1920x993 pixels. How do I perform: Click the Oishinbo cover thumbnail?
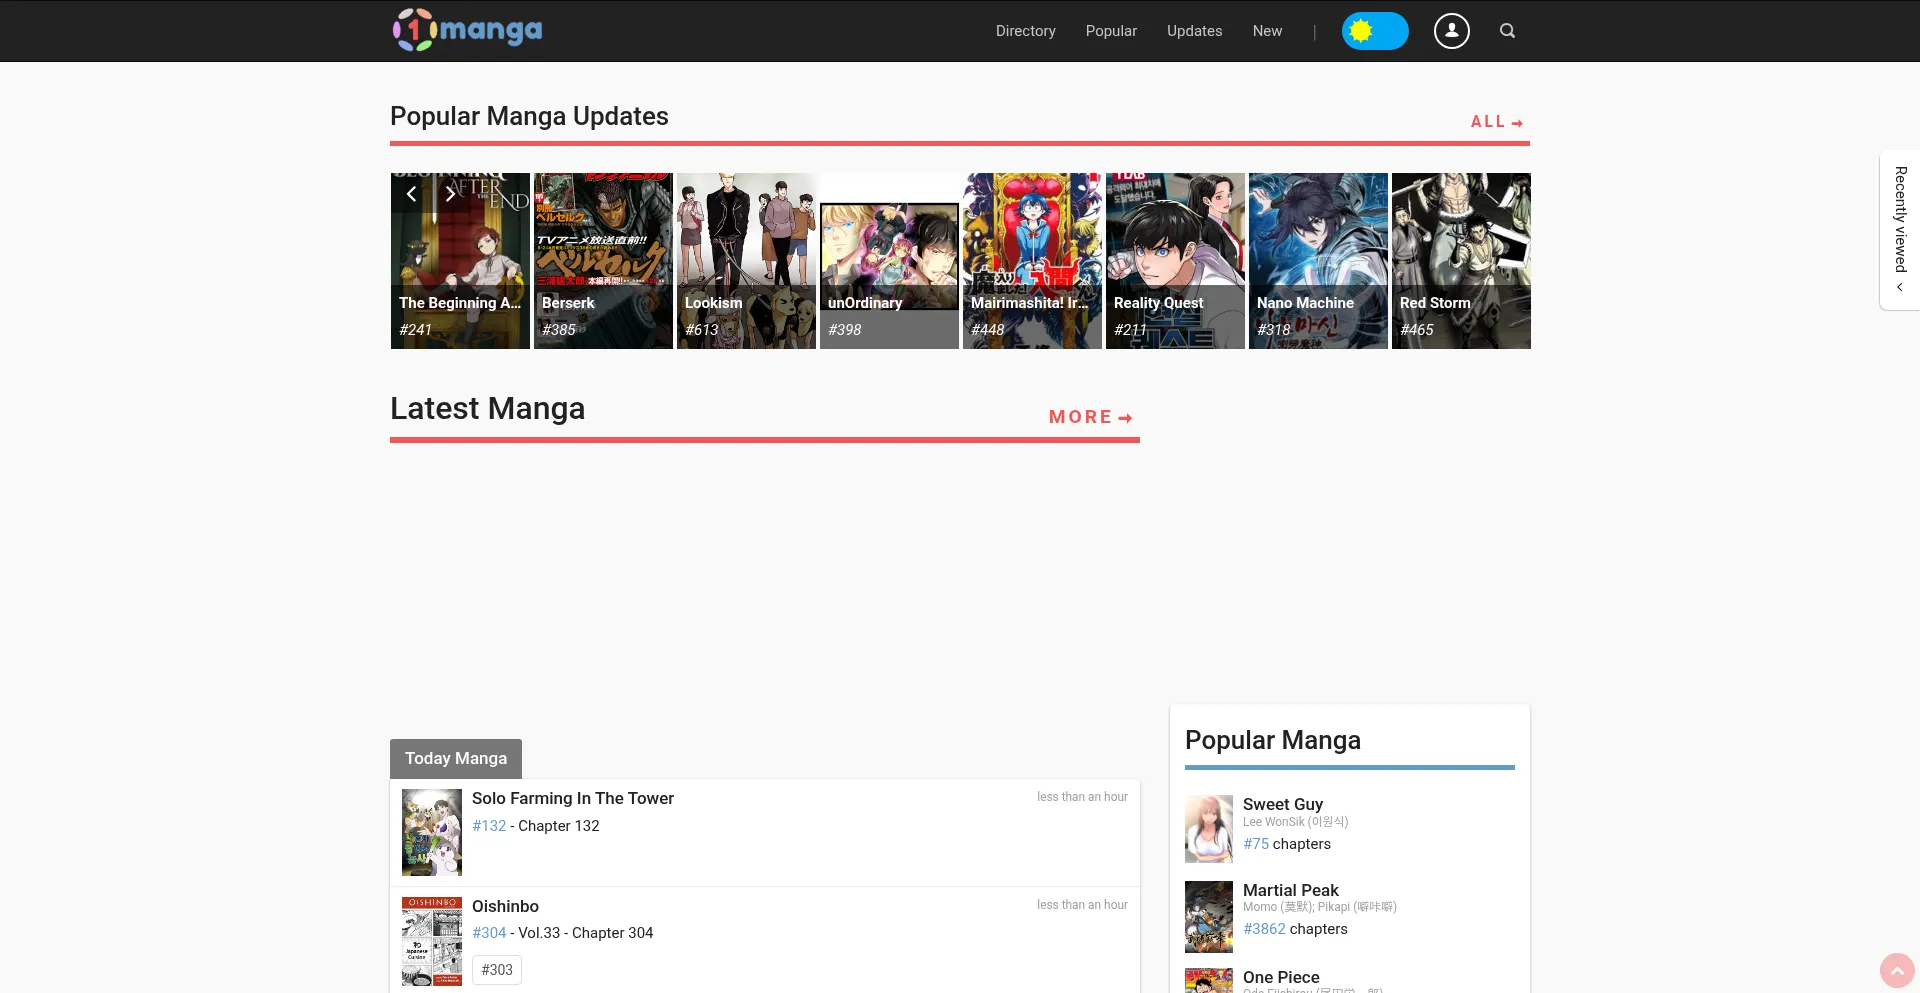pyautogui.click(x=432, y=941)
